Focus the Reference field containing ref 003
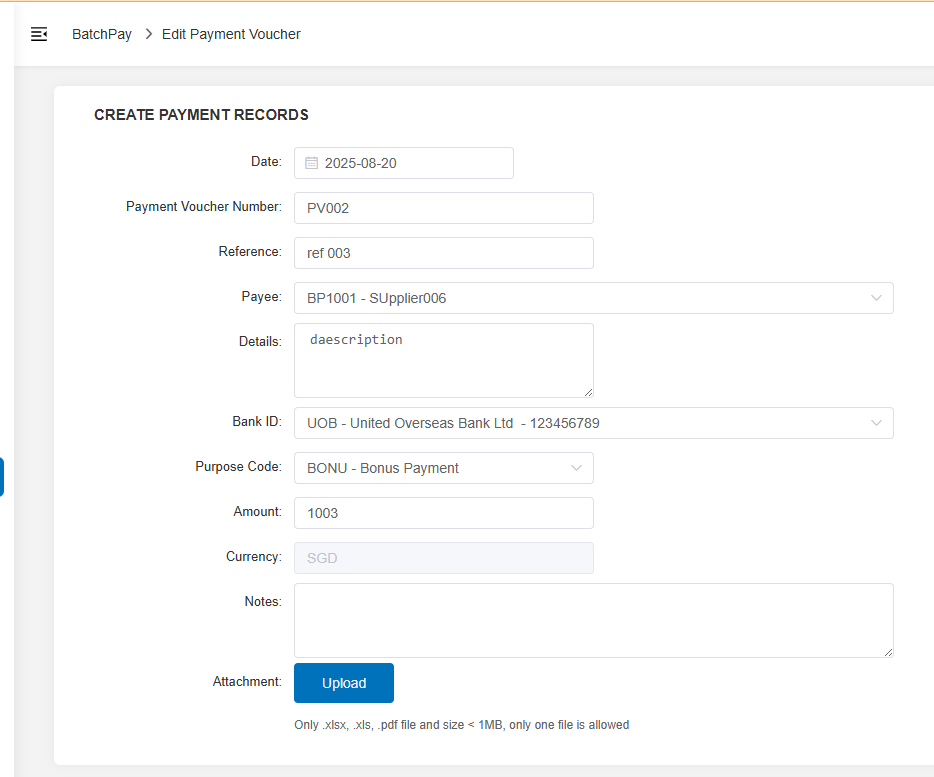The width and height of the screenshot is (934, 777). 443,253
